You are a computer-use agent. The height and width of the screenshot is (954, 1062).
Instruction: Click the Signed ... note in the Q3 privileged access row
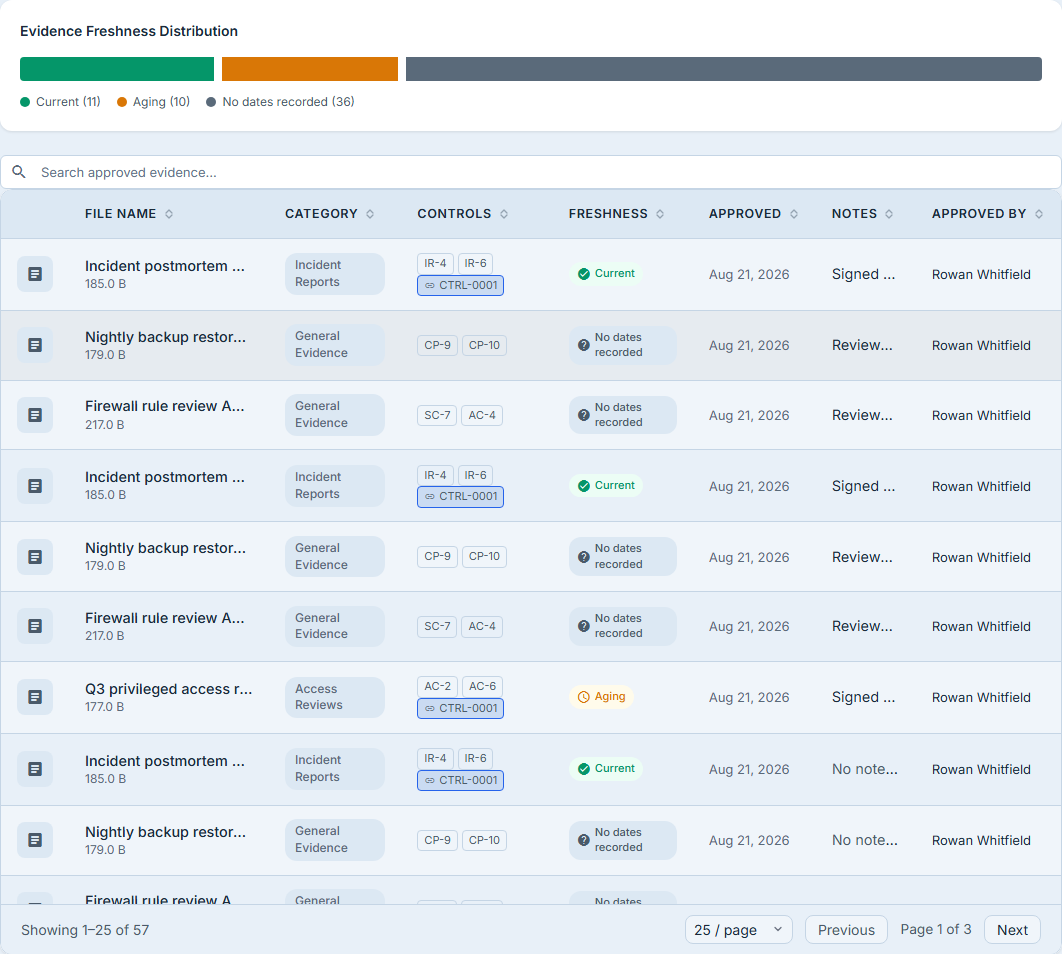click(864, 697)
